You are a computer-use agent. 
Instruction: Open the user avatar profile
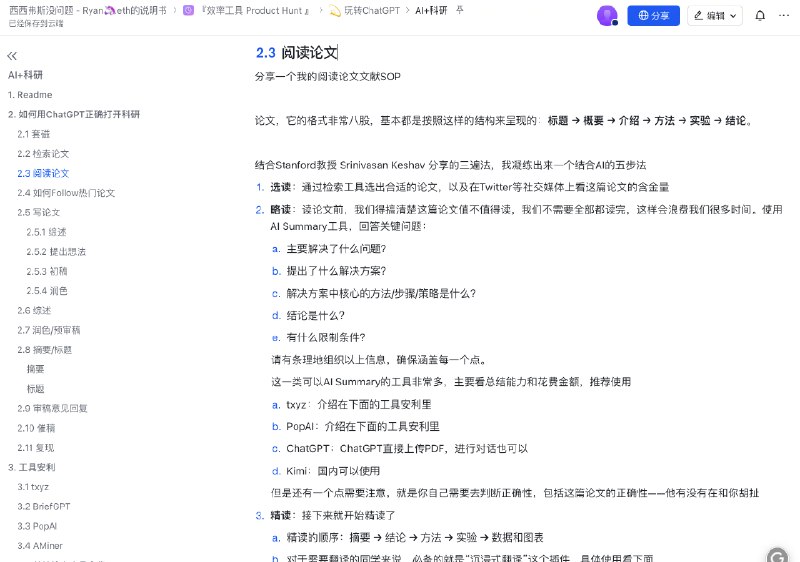pos(607,16)
